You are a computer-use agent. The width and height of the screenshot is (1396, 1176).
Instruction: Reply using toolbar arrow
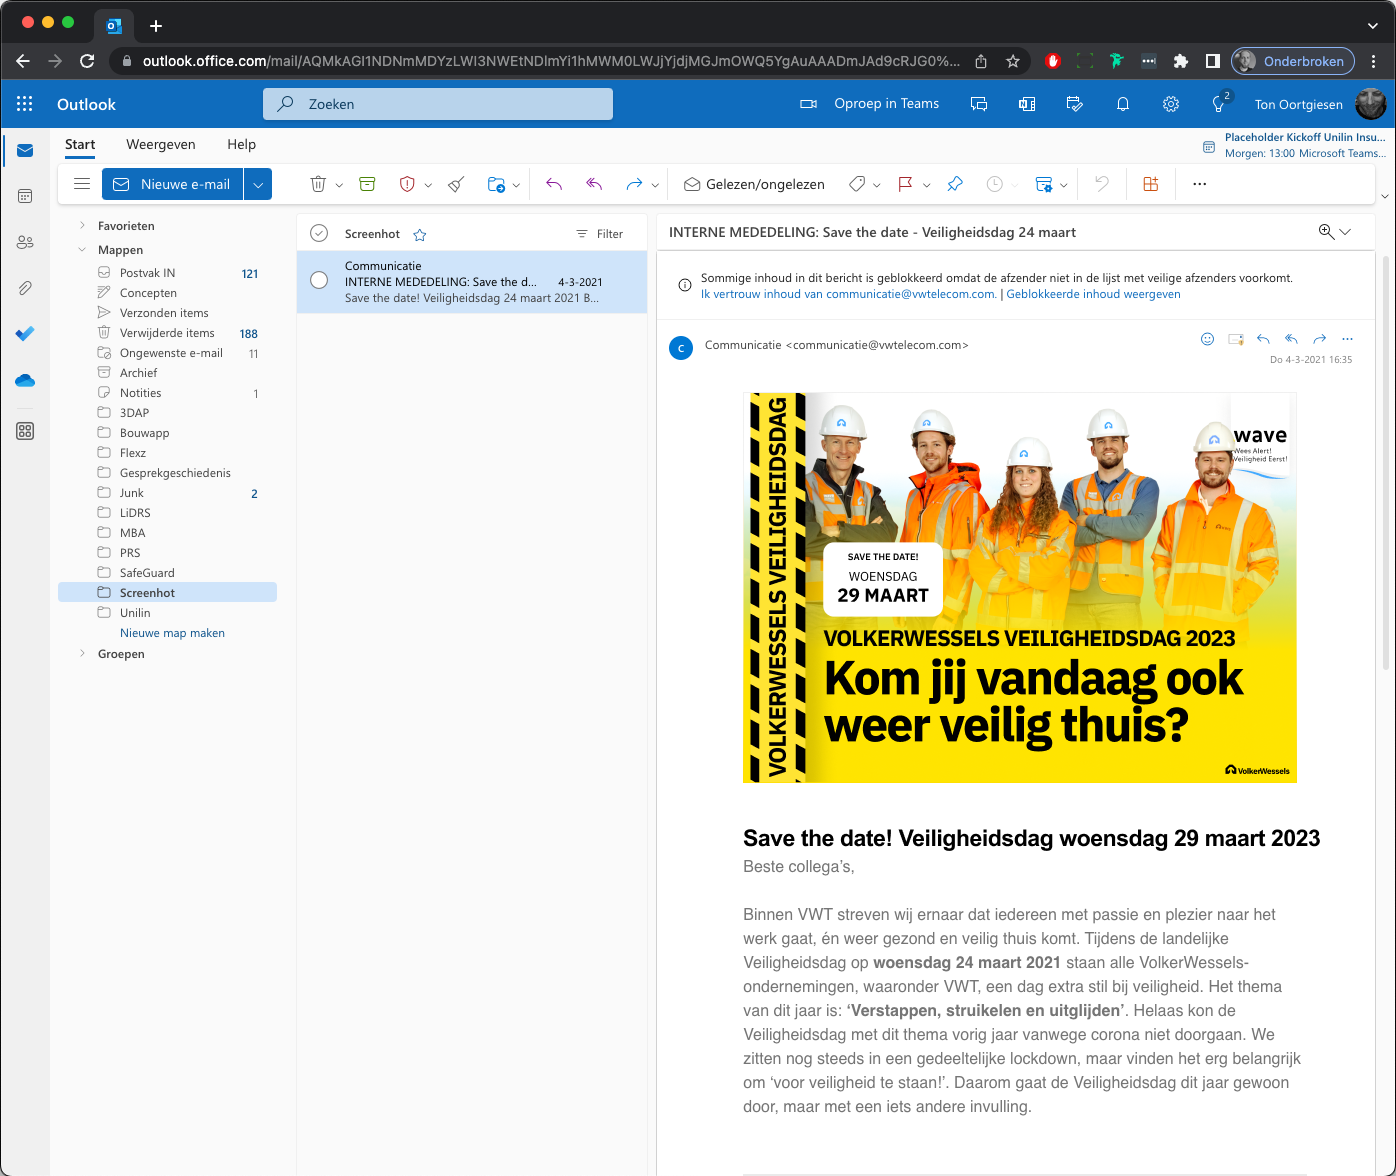pos(554,184)
